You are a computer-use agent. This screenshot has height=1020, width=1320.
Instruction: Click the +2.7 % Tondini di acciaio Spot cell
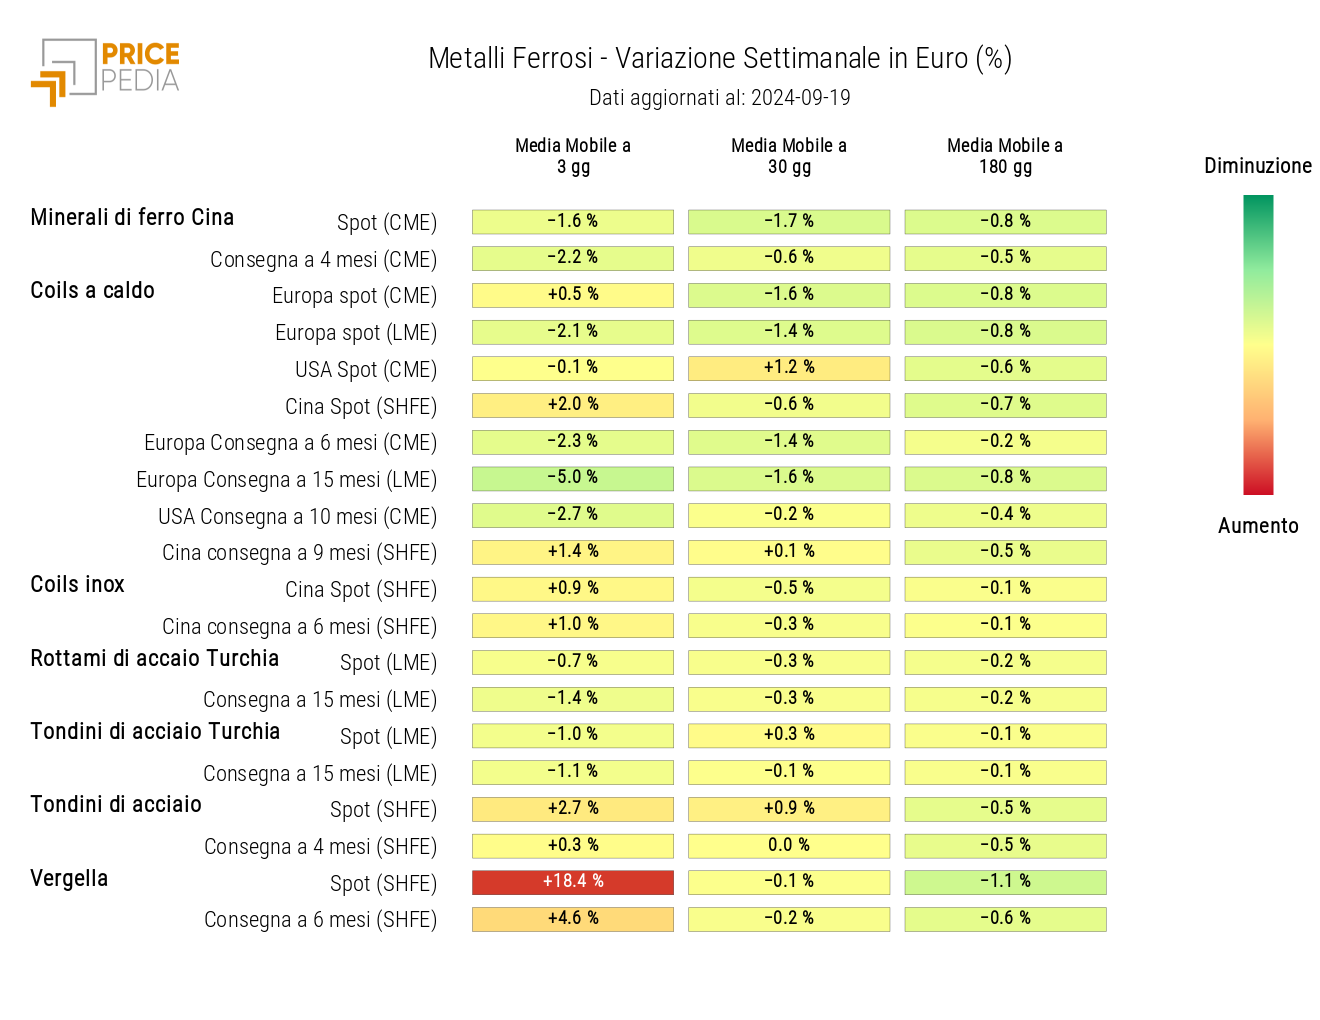click(573, 809)
